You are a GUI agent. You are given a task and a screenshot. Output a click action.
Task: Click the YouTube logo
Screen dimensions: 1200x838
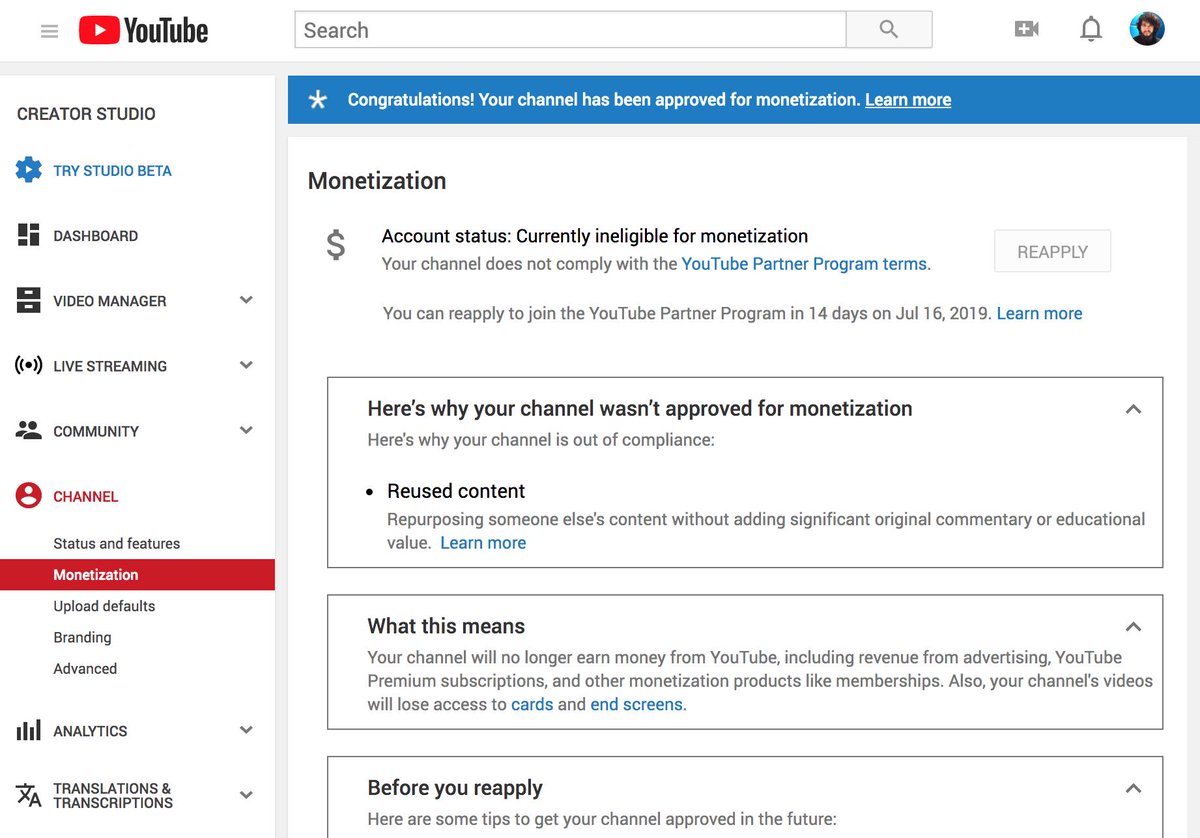click(144, 31)
